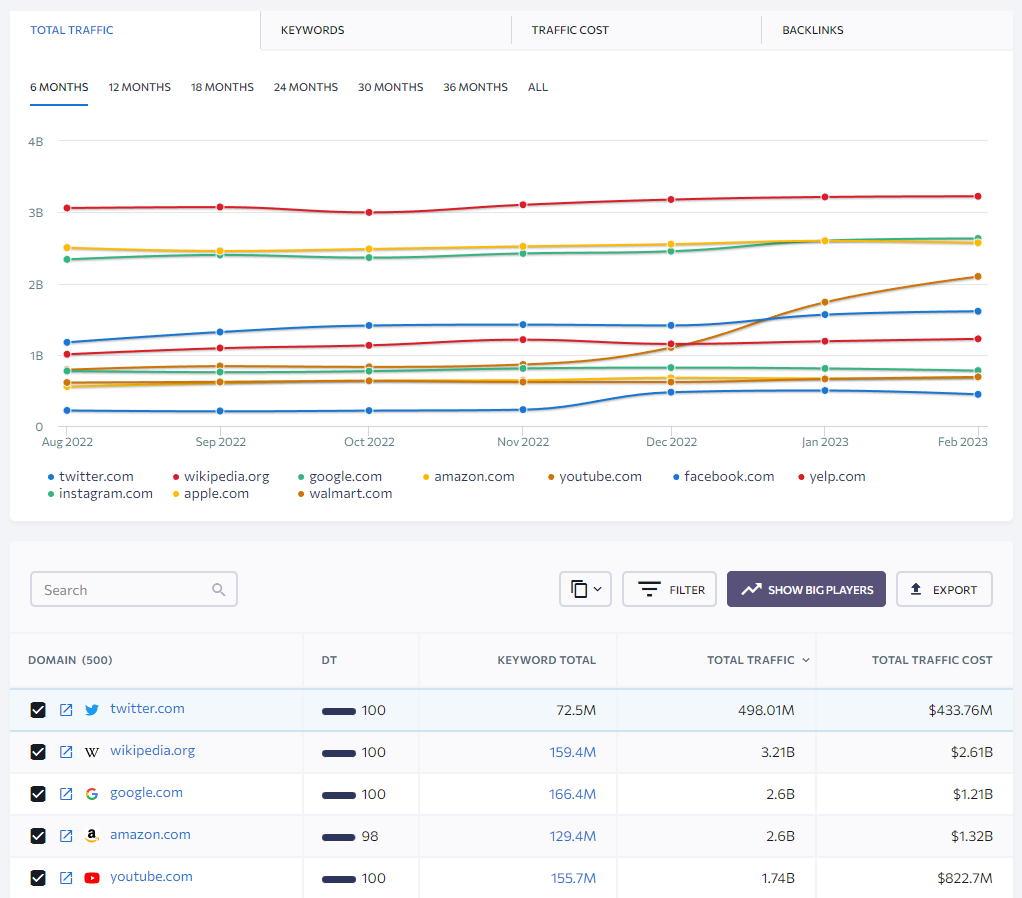Toggle google.com legend entry
The height and width of the screenshot is (898, 1022).
click(340, 476)
